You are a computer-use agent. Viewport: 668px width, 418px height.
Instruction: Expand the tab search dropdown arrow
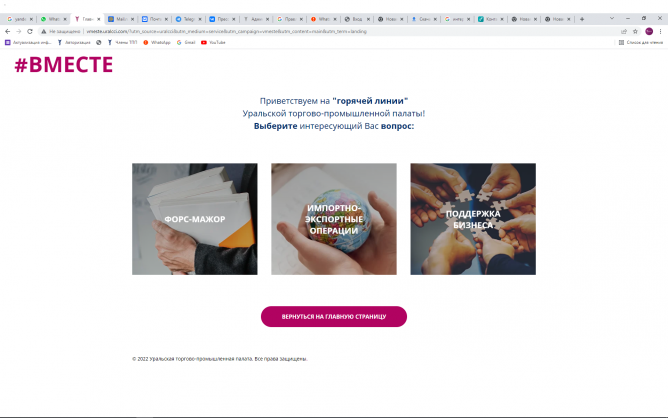click(x=612, y=18)
